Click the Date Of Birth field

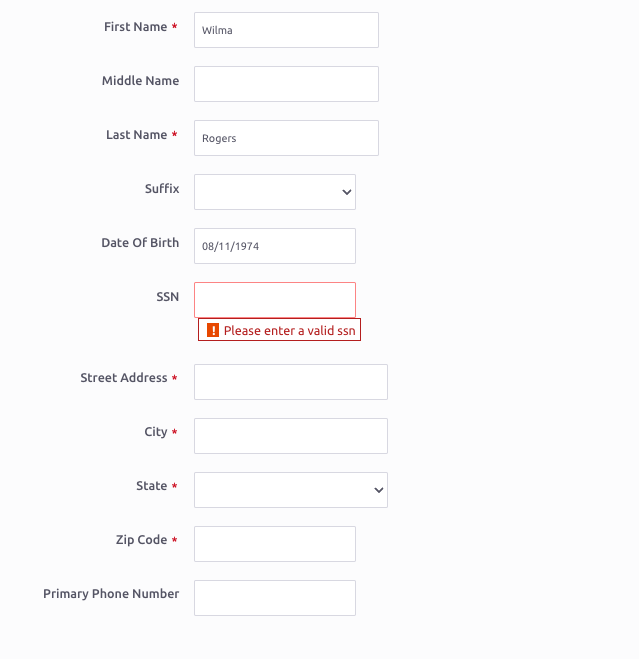[x=275, y=246]
